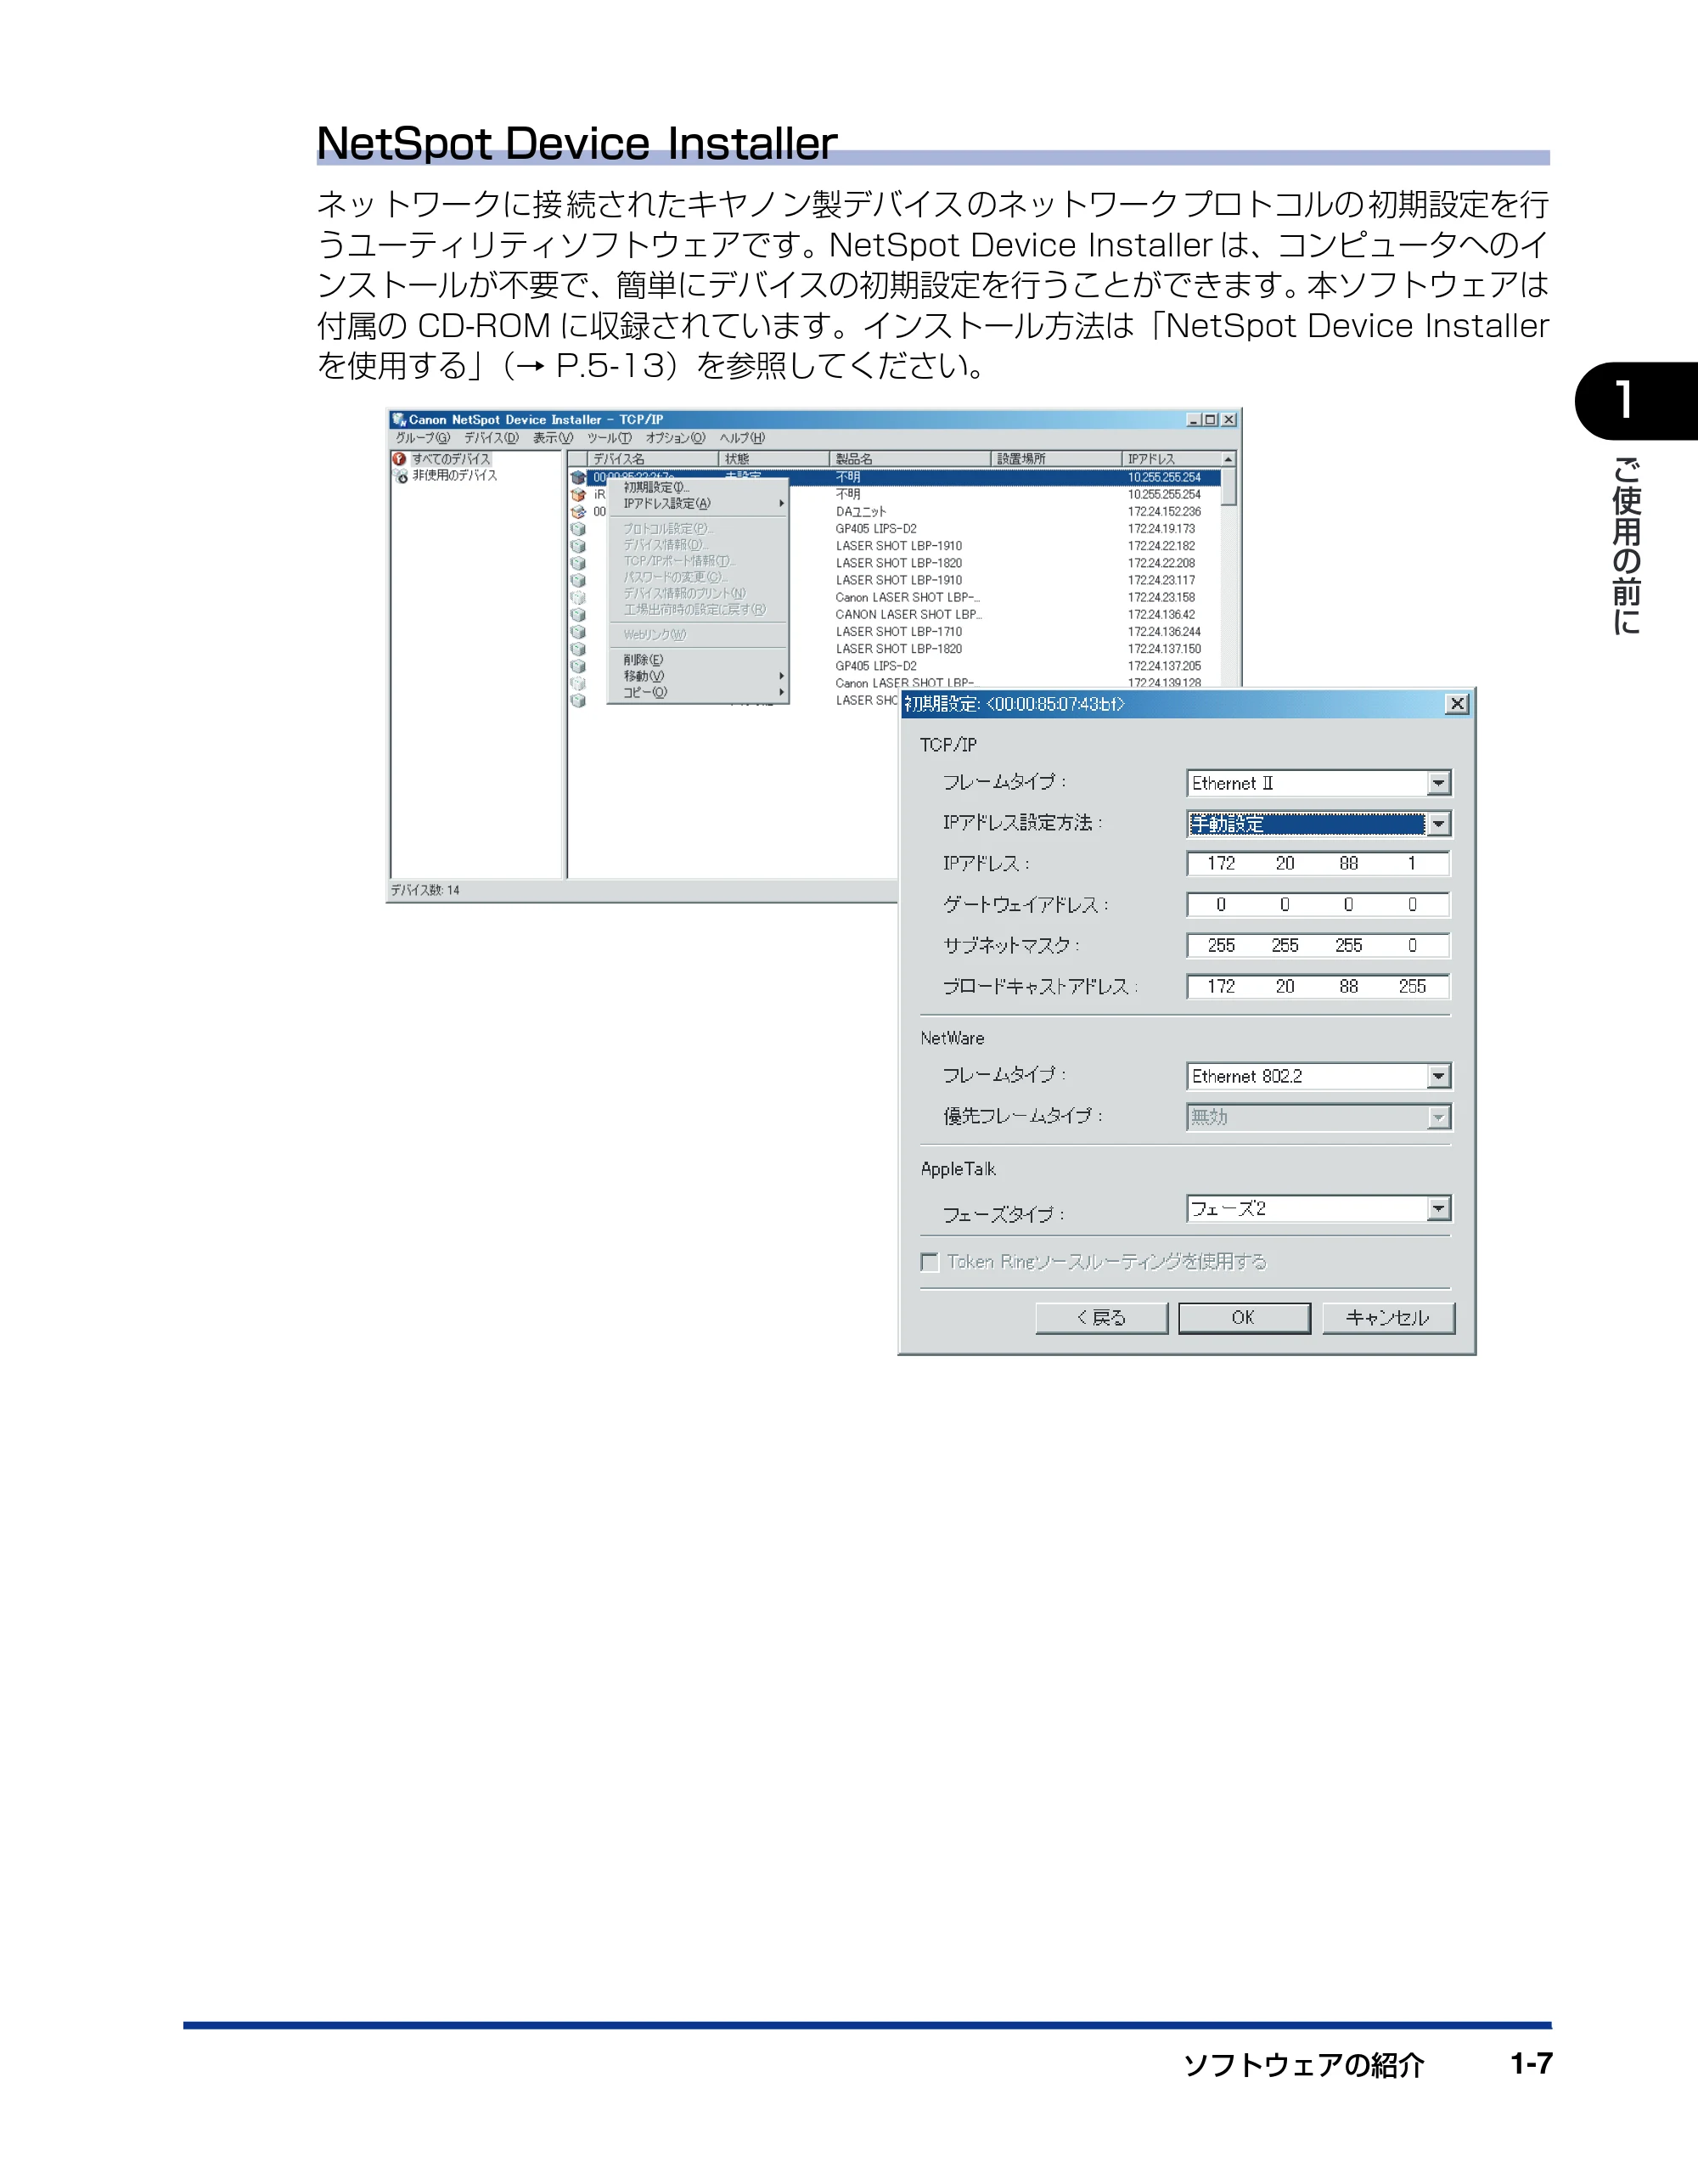Click the last octet 255 of ブロードキャストアドレス

[x=1412, y=986]
